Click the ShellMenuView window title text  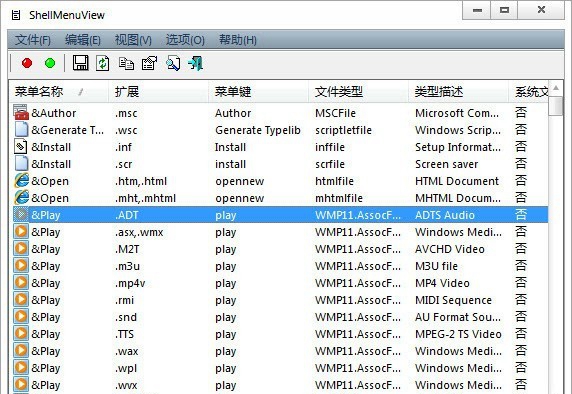tap(67, 15)
